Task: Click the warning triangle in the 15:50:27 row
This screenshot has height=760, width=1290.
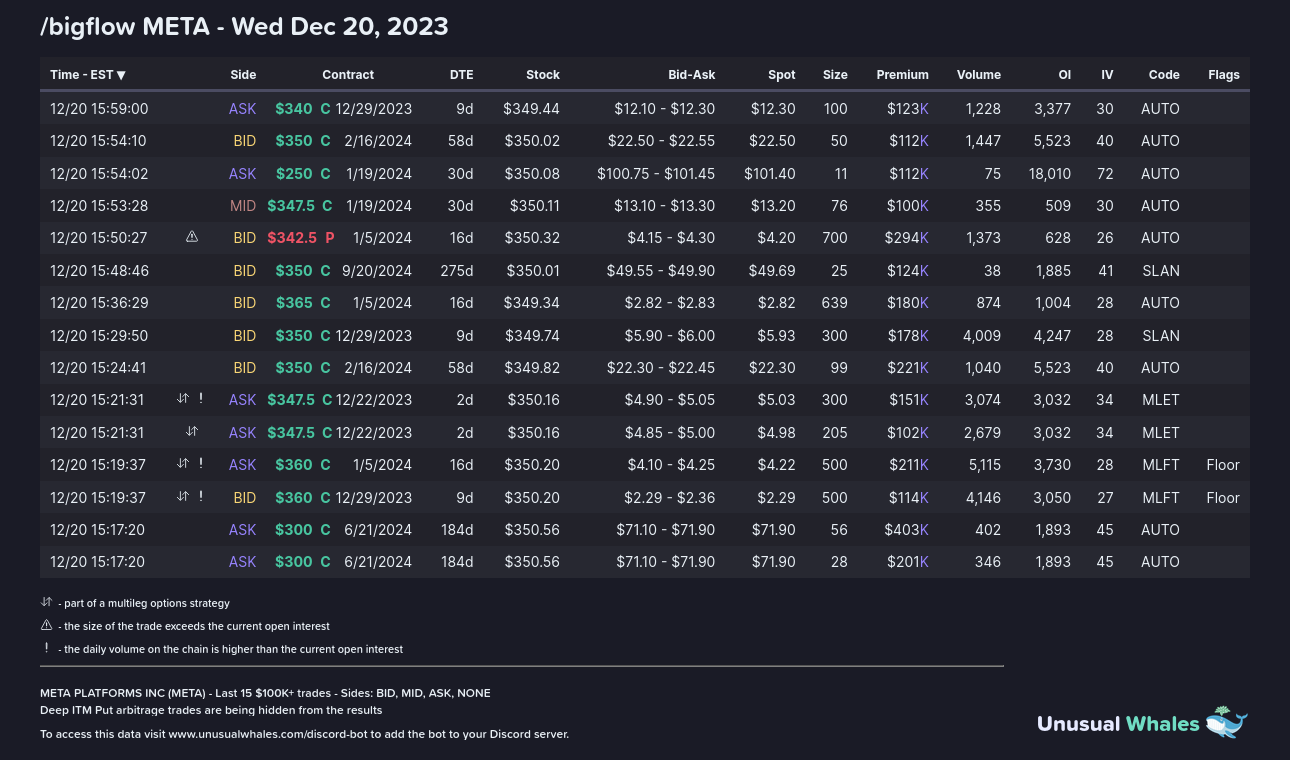Action: tap(192, 237)
